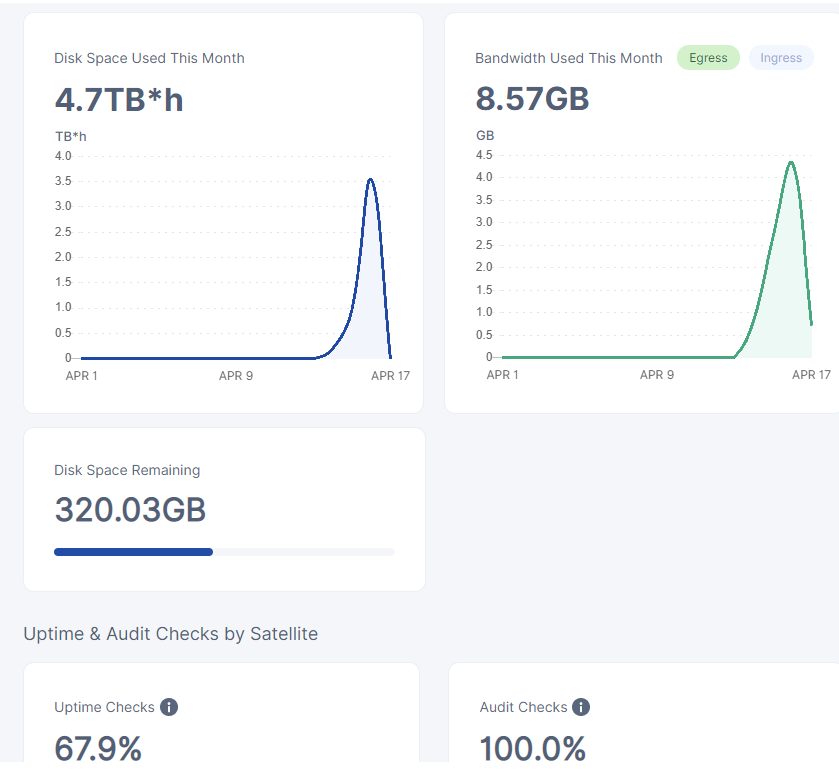Image resolution: width=839 pixels, height=779 pixels.
Task: Select the 4.7TB*h disk usage value
Action: [x=119, y=100]
